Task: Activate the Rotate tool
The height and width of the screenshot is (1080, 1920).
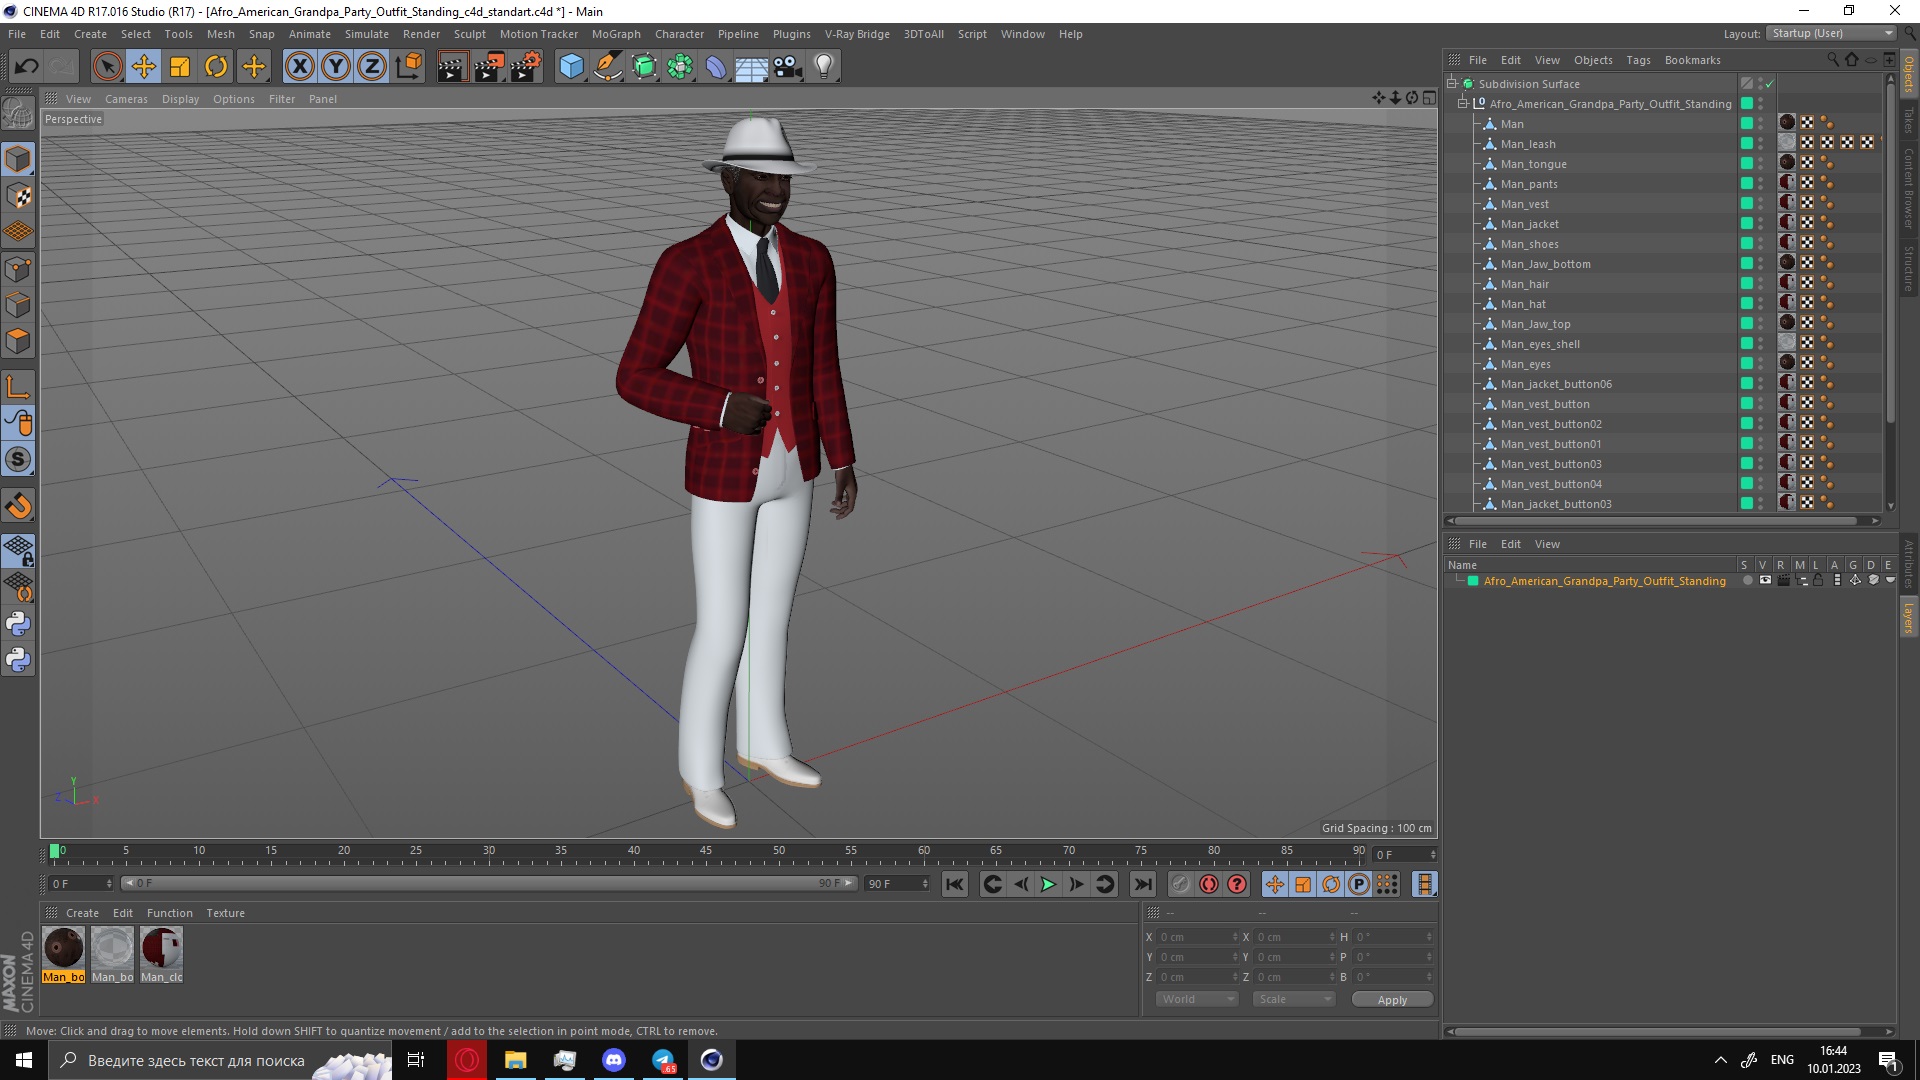Action: coord(216,67)
